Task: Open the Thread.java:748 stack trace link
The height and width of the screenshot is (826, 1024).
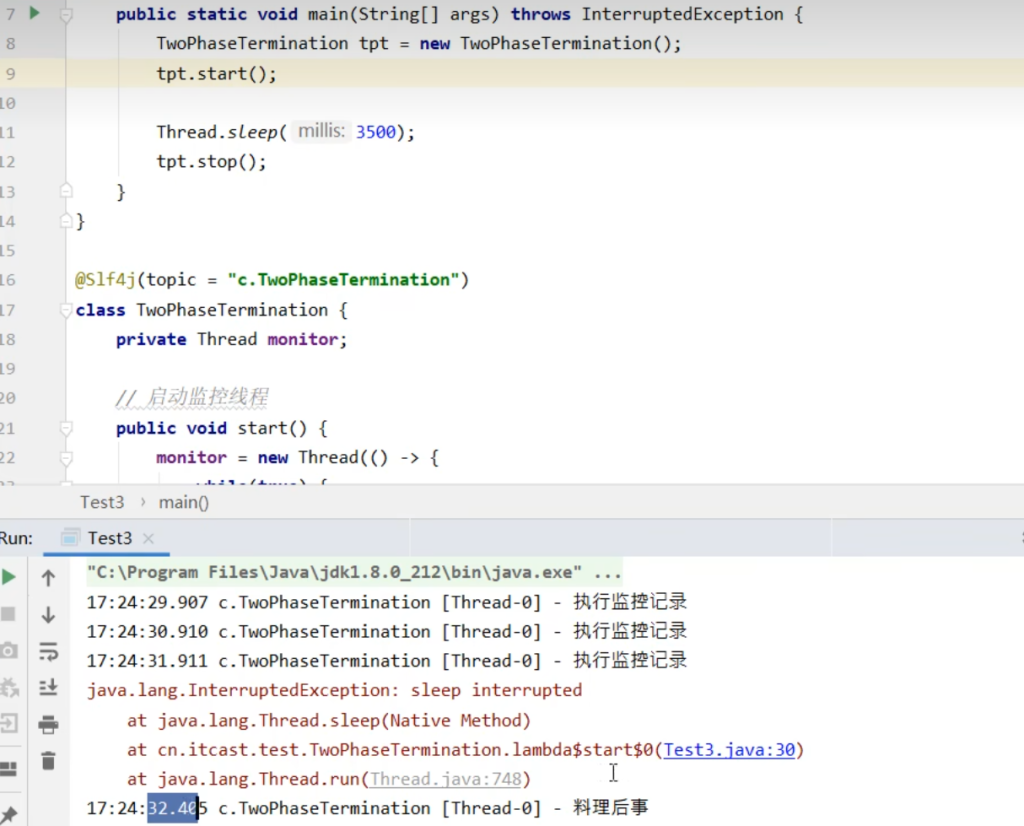Action: tap(447, 779)
